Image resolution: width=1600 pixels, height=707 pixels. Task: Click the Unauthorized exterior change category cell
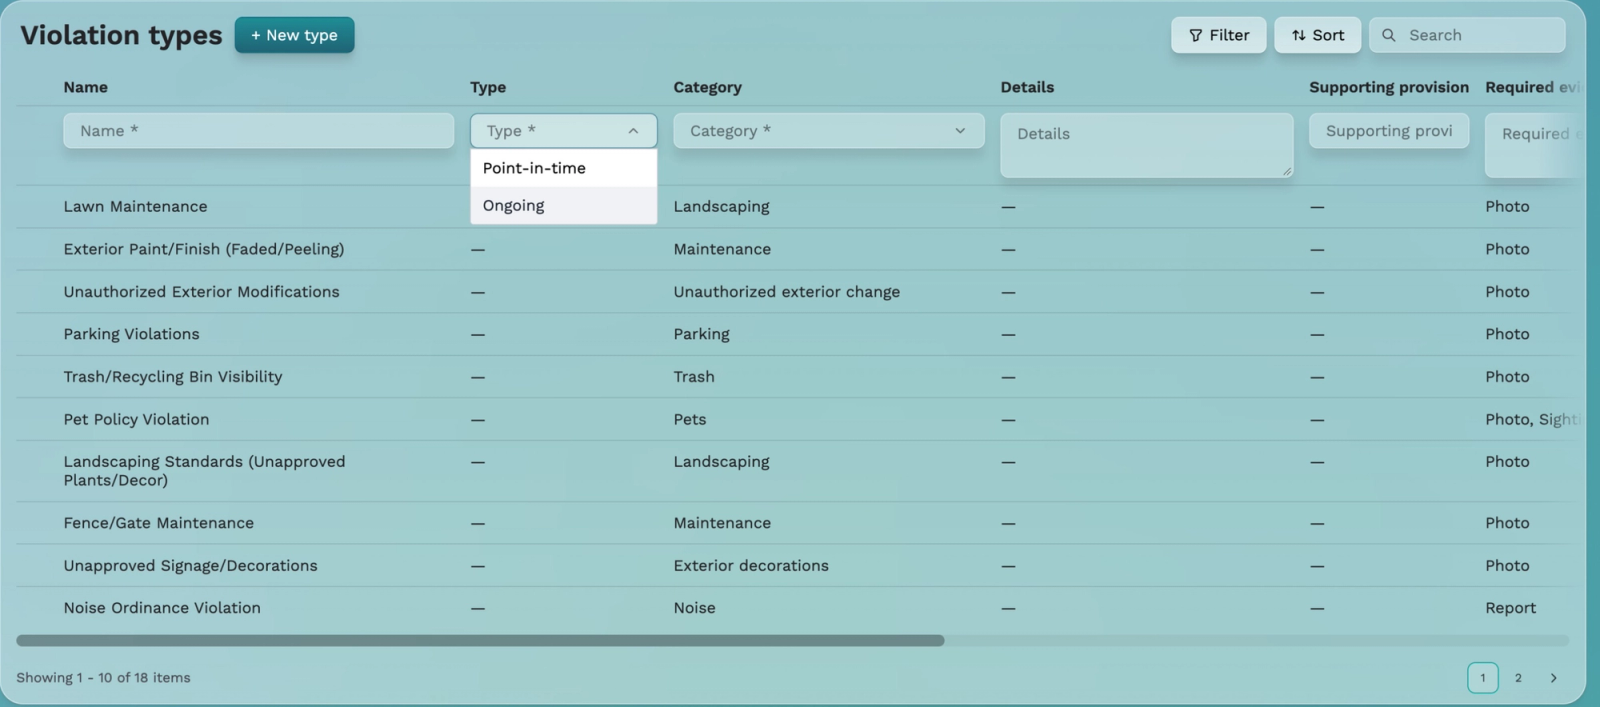786,292
